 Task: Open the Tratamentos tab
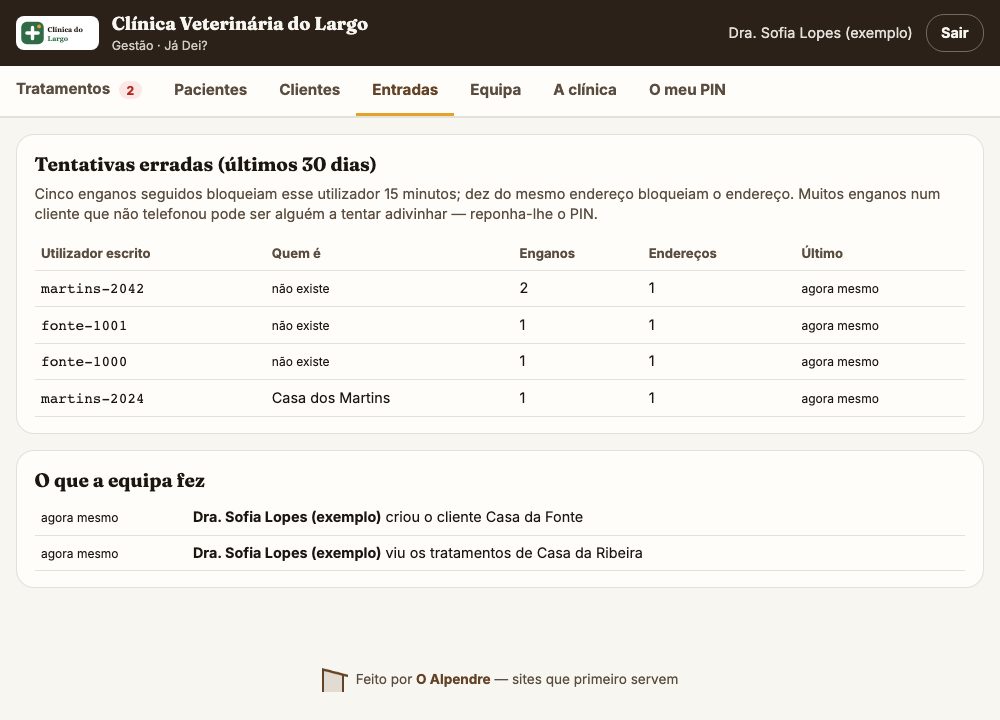tap(63, 89)
